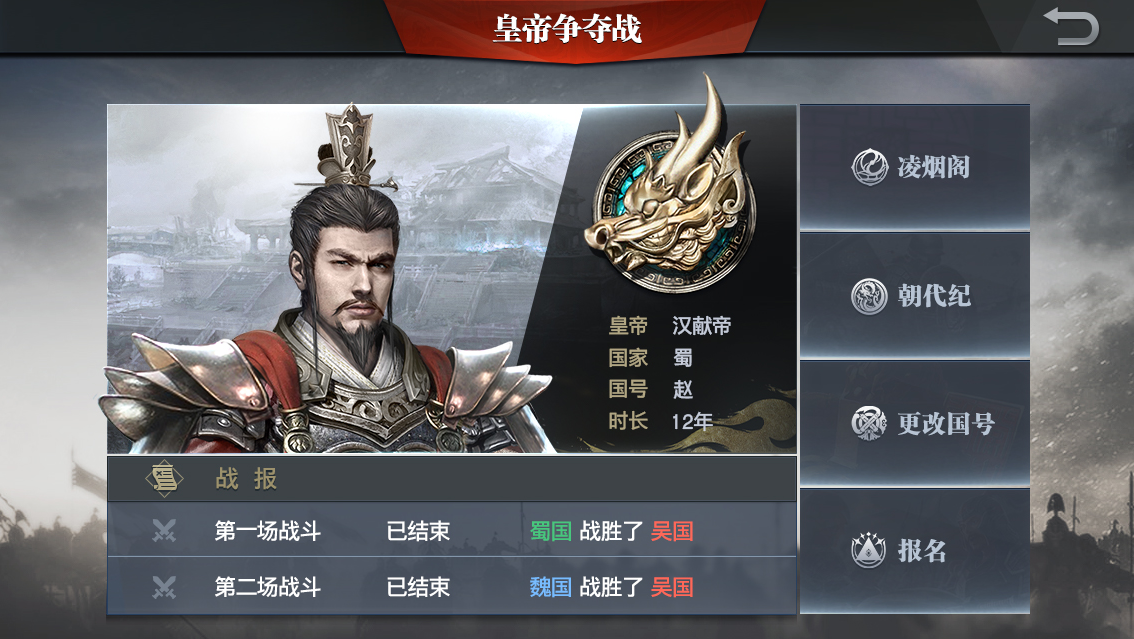The height and width of the screenshot is (639, 1134).
Task: Click the 蜀国 green text link
Action: click(x=551, y=531)
